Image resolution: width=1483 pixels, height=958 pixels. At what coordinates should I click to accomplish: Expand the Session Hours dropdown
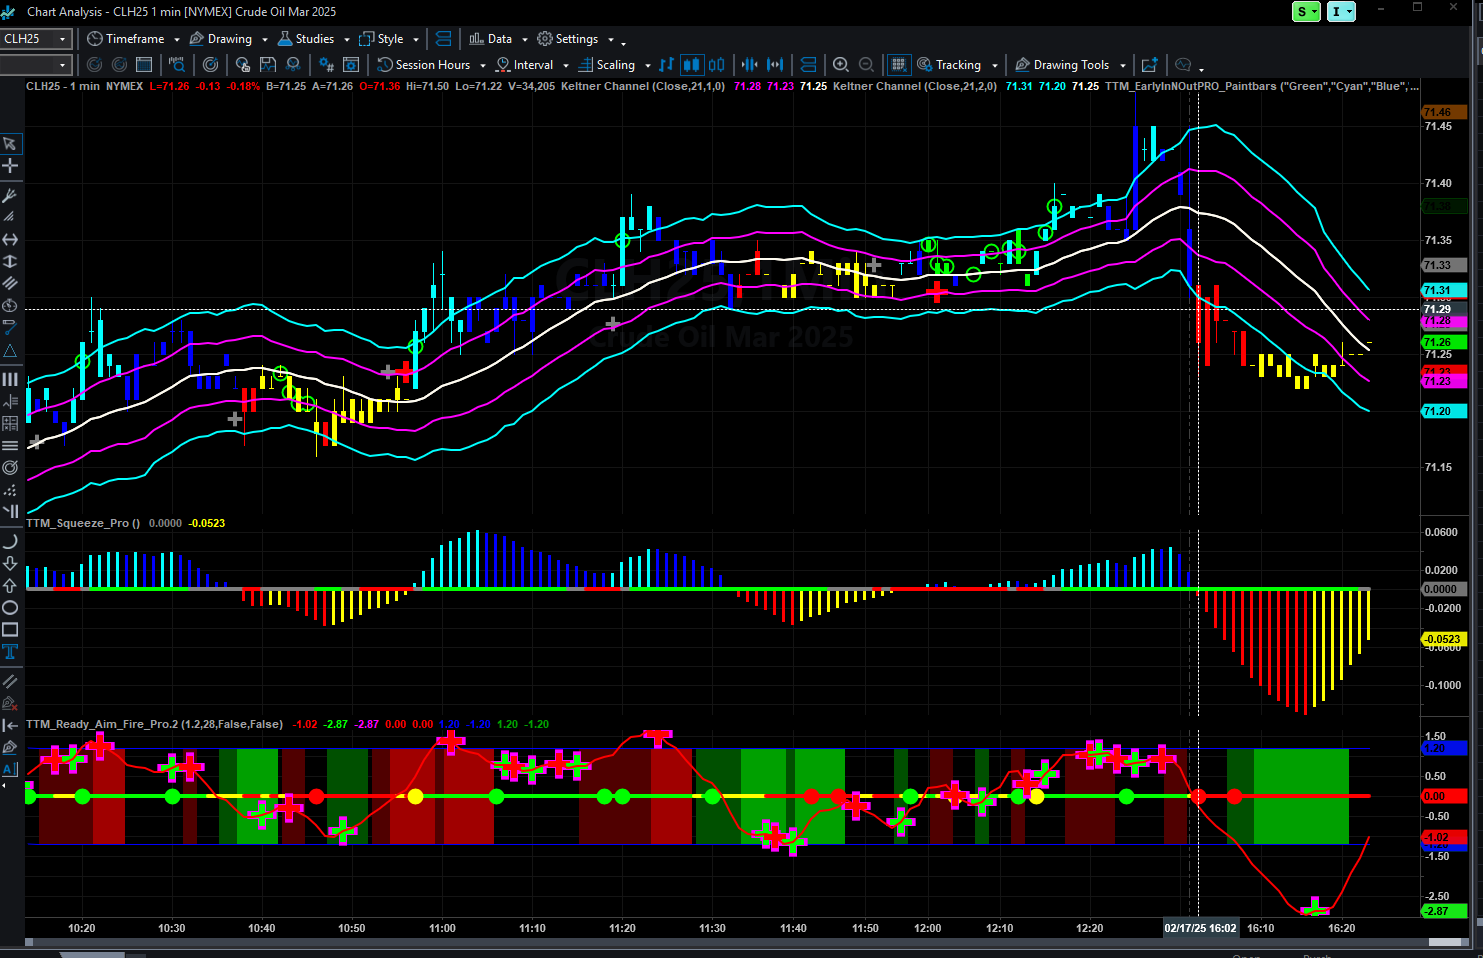[x=482, y=65]
